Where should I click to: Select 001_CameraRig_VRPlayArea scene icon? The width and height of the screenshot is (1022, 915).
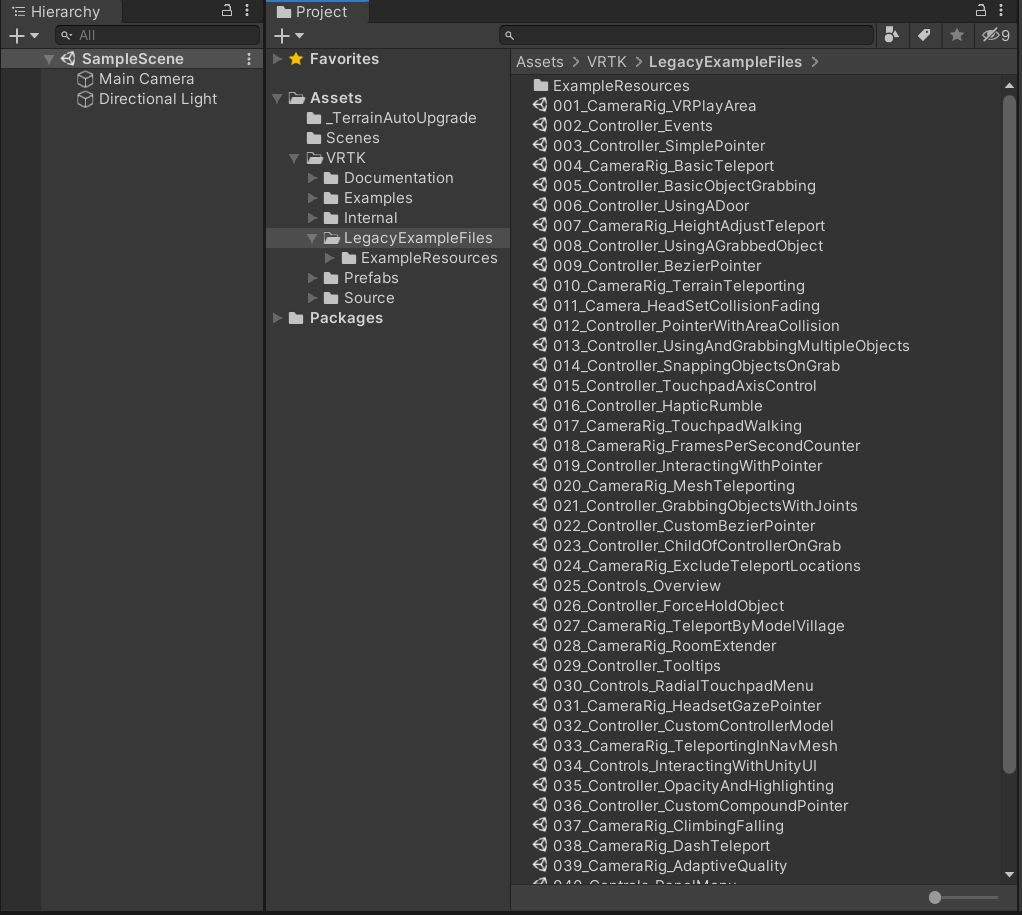tap(540, 106)
